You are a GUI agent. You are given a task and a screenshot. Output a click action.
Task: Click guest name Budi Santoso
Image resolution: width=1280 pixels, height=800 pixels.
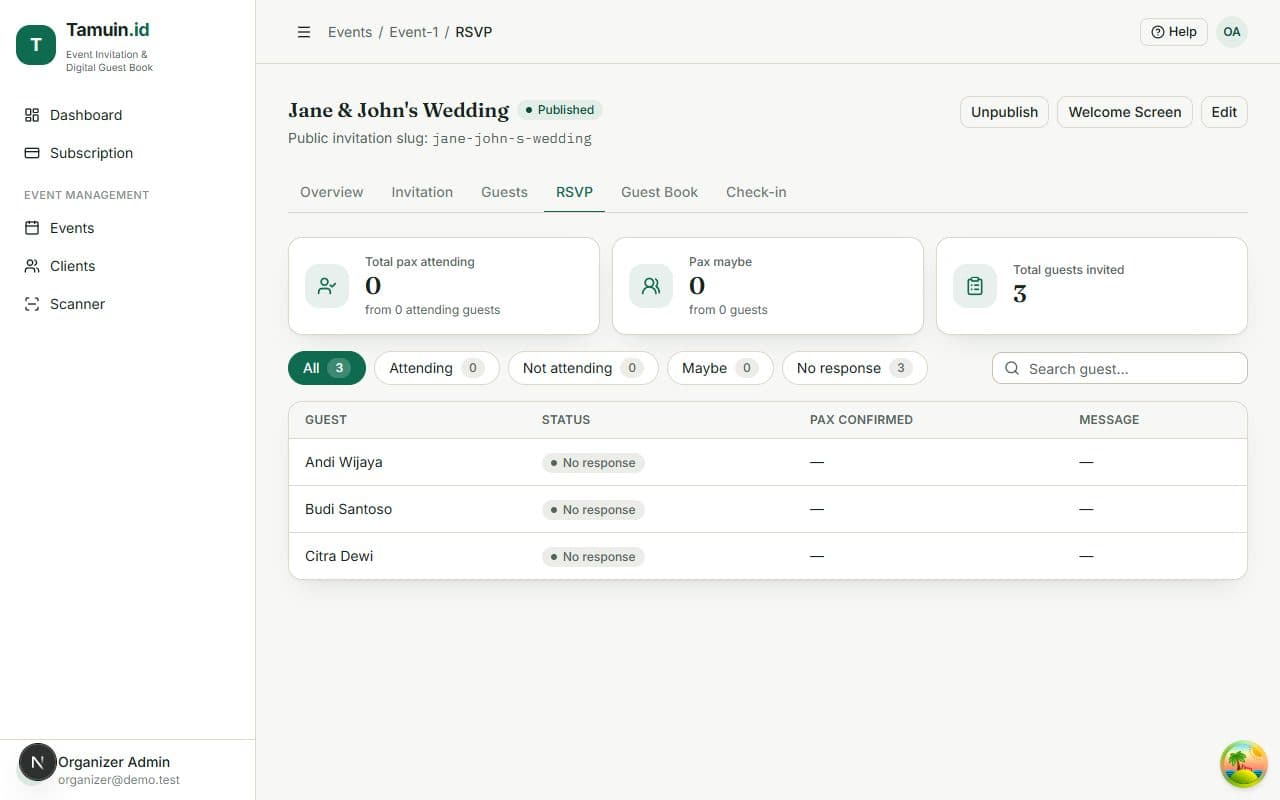(x=349, y=509)
